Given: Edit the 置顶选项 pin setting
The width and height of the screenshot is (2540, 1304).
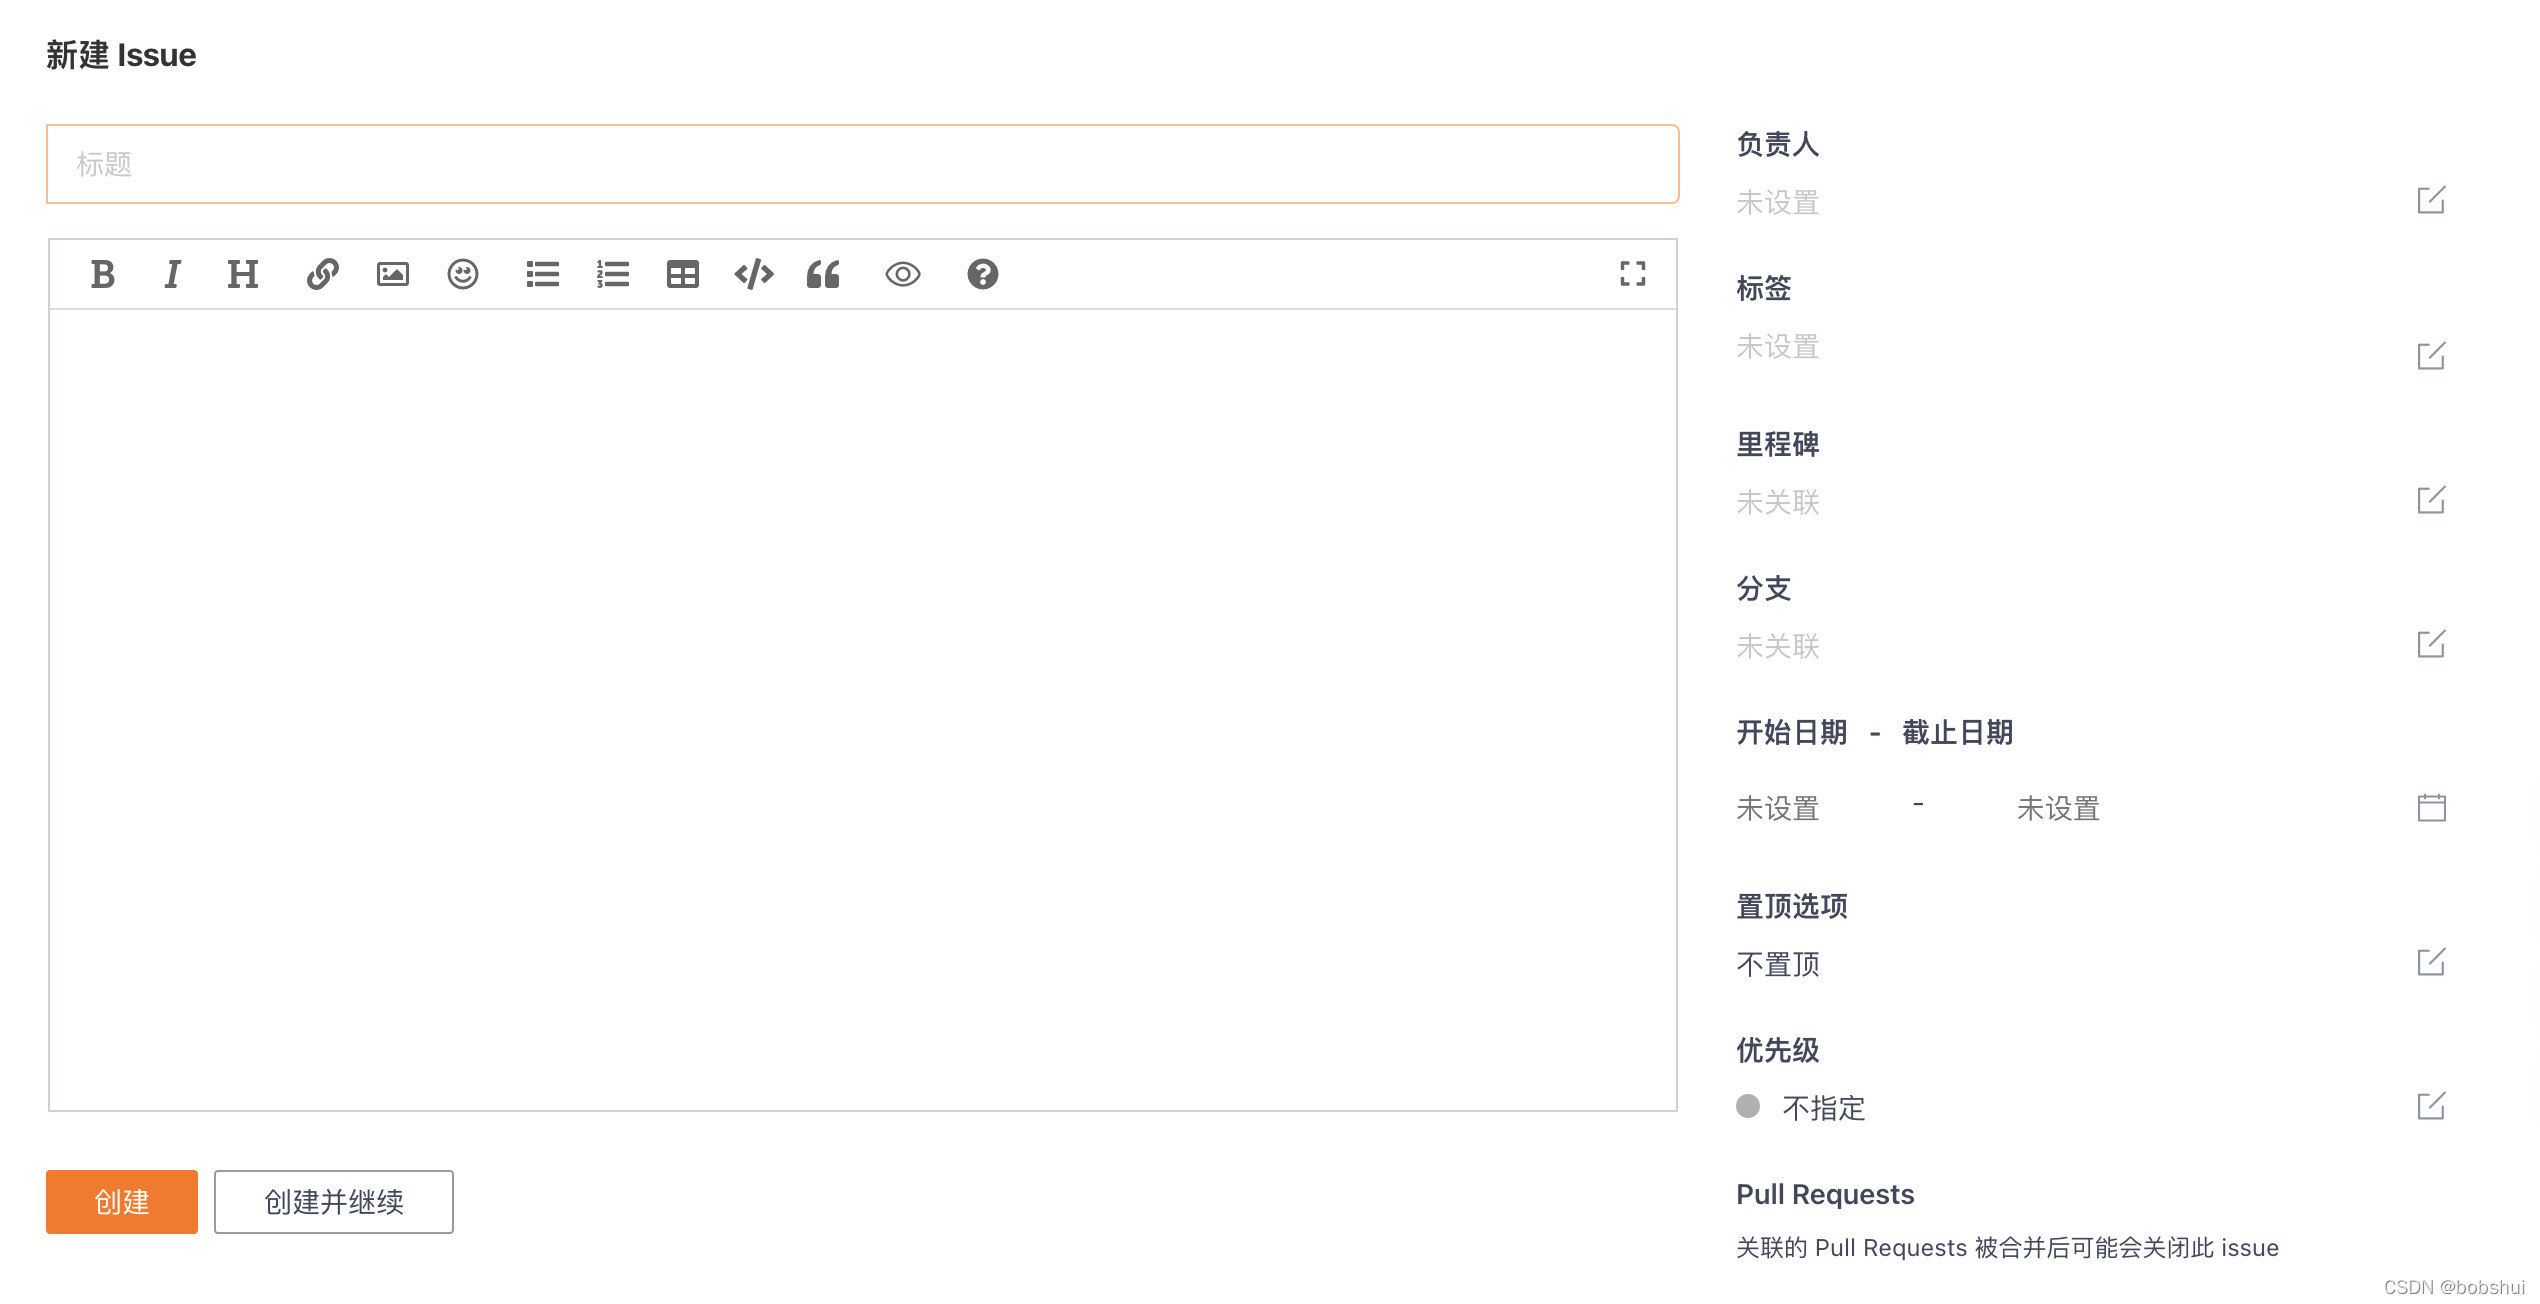Looking at the screenshot, I should point(2430,961).
